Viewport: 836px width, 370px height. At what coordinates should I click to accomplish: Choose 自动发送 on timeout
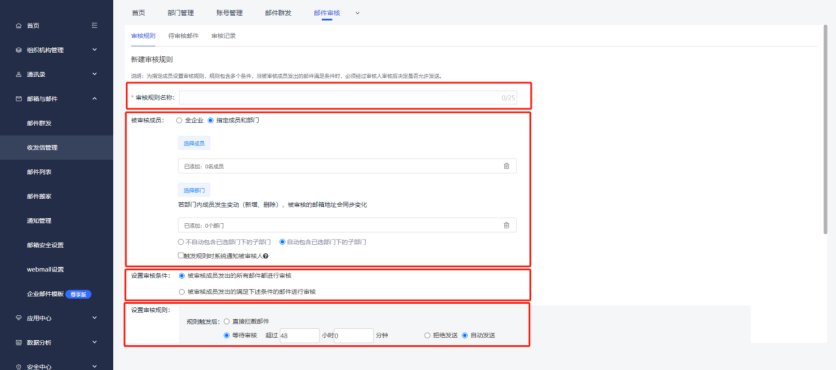point(465,335)
